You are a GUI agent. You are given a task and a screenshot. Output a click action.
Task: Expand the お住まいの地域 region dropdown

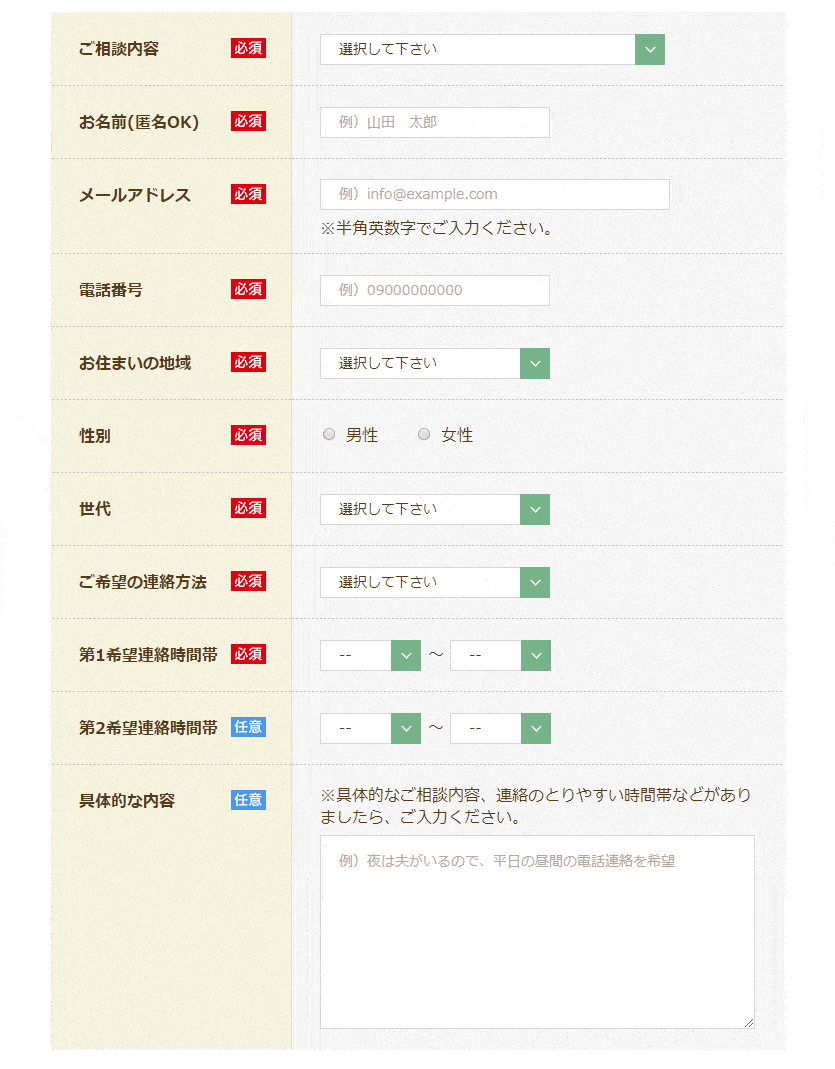coord(420,363)
